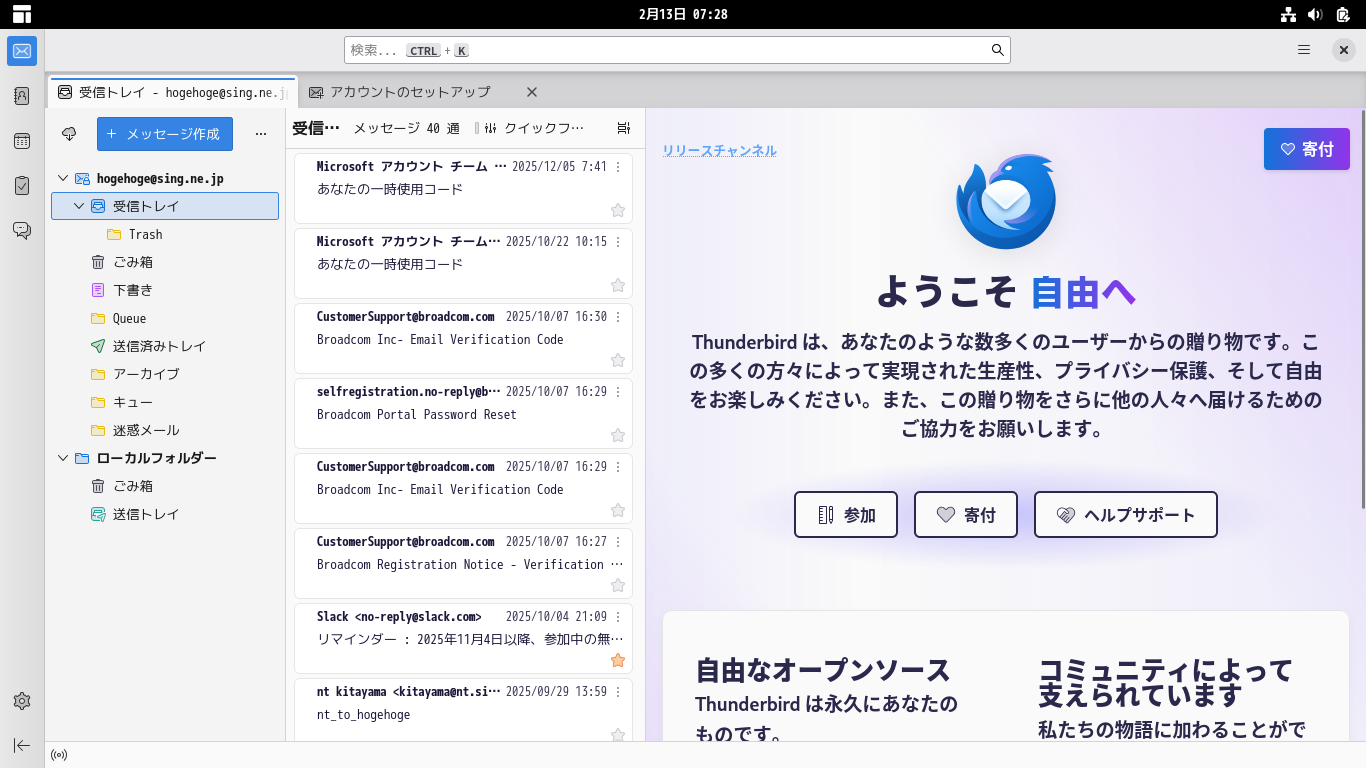This screenshot has width=1366, height=768.
Task: Open the local 送信トレイ outbox folder
Action: click(165, 514)
